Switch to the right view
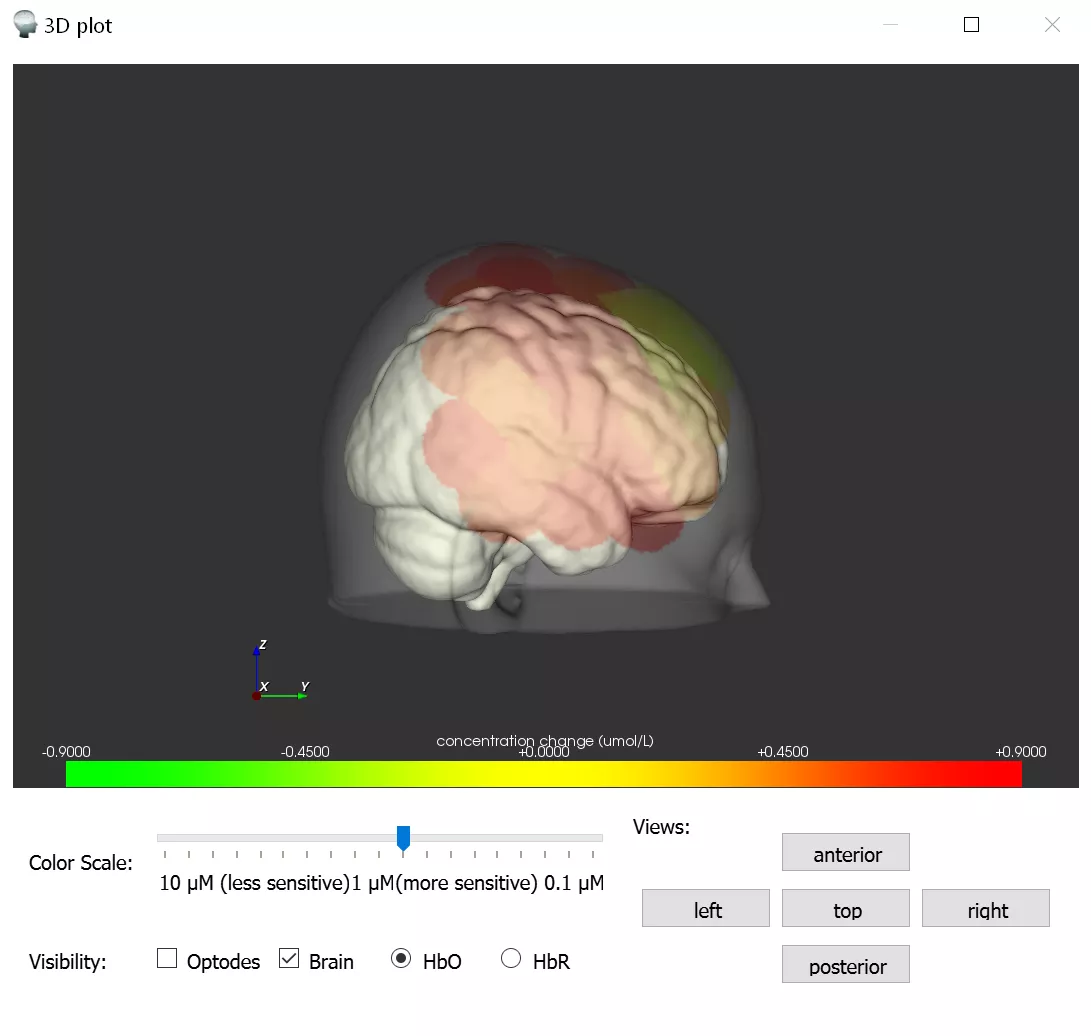This screenshot has width=1091, height=1036. (985, 909)
